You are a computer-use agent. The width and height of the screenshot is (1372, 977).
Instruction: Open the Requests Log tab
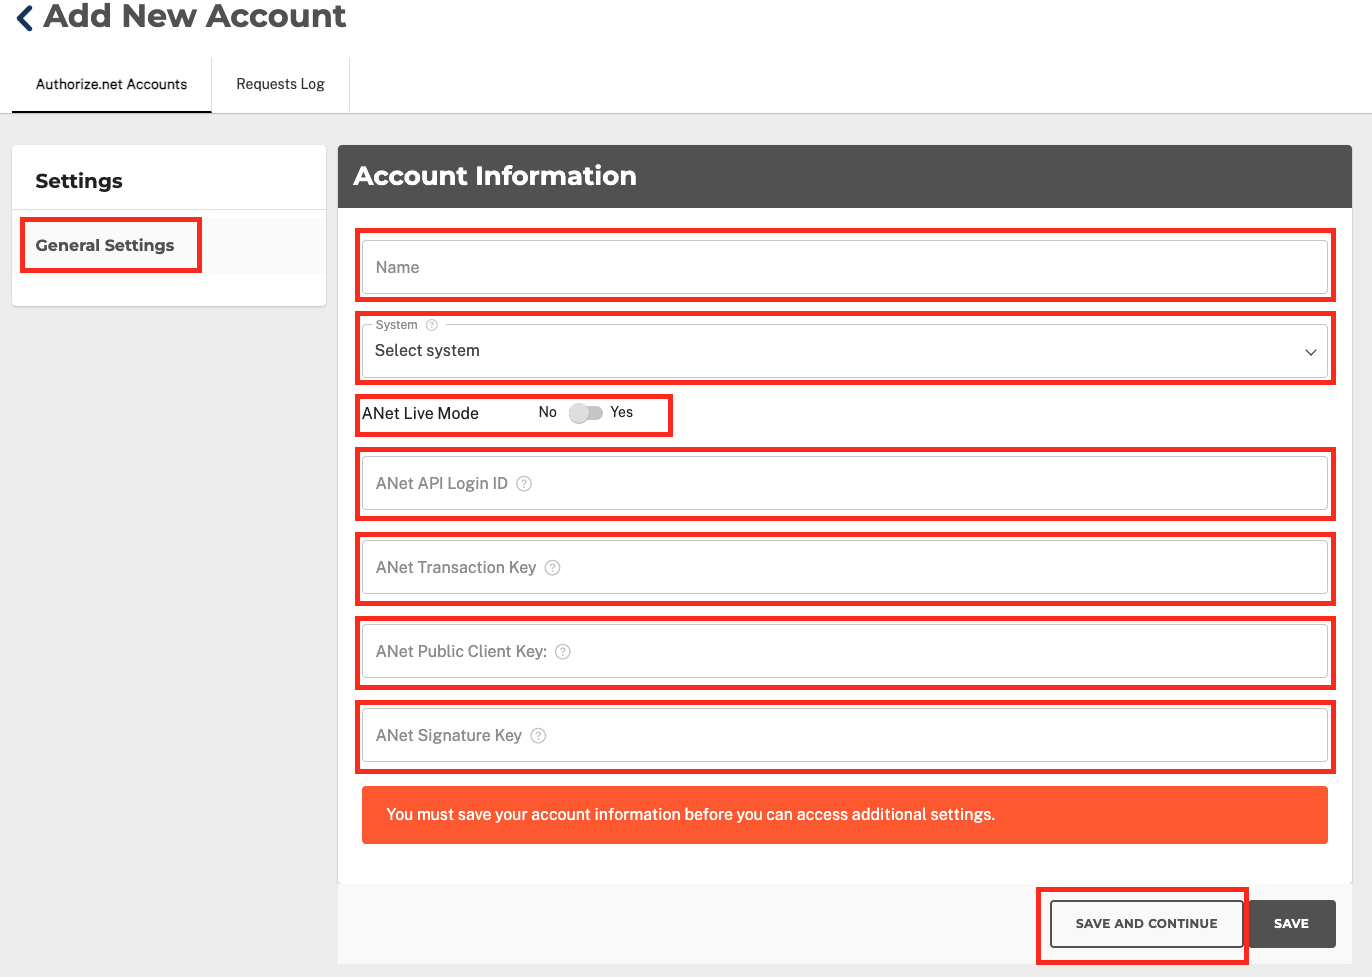280,84
